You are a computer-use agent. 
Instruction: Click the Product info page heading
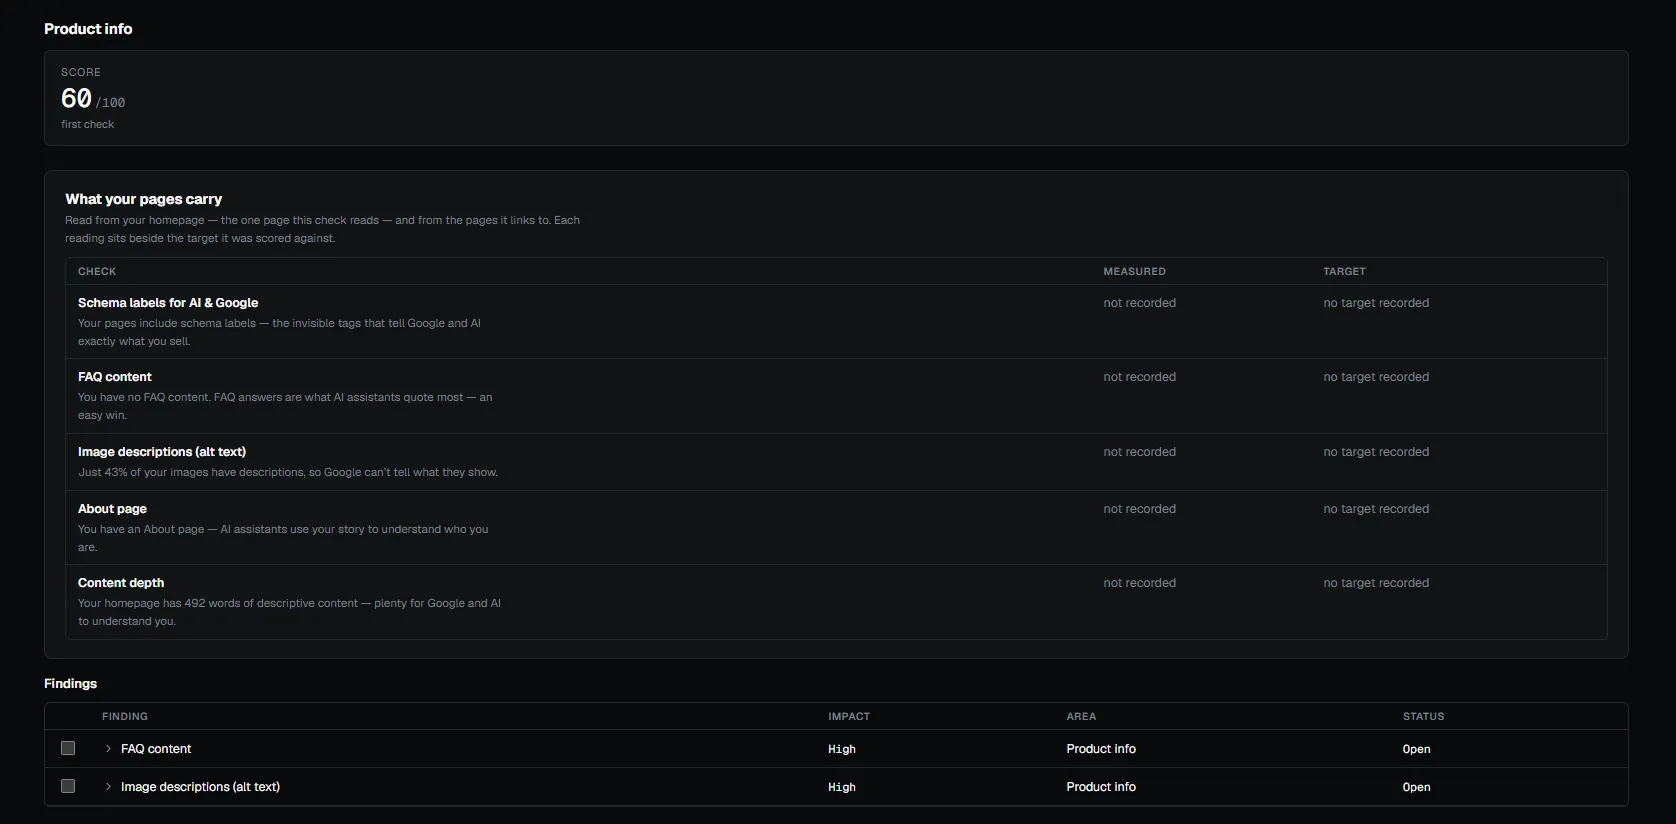coord(88,29)
